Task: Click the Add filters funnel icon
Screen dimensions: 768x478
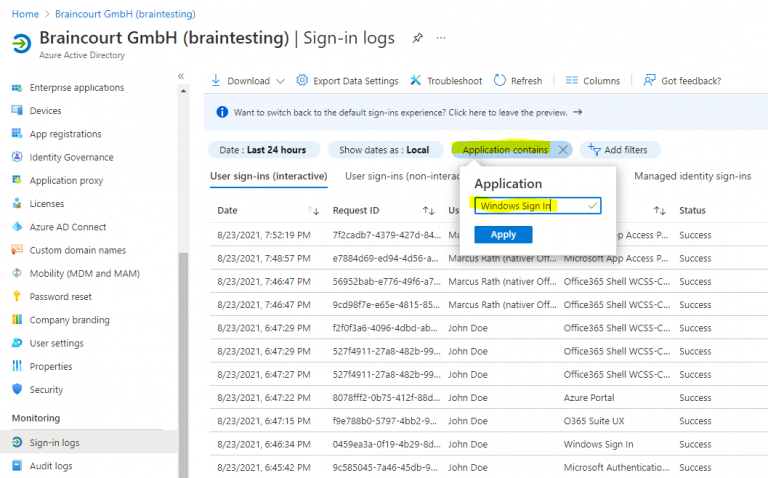Action: pyautogui.click(x=594, y=149)
